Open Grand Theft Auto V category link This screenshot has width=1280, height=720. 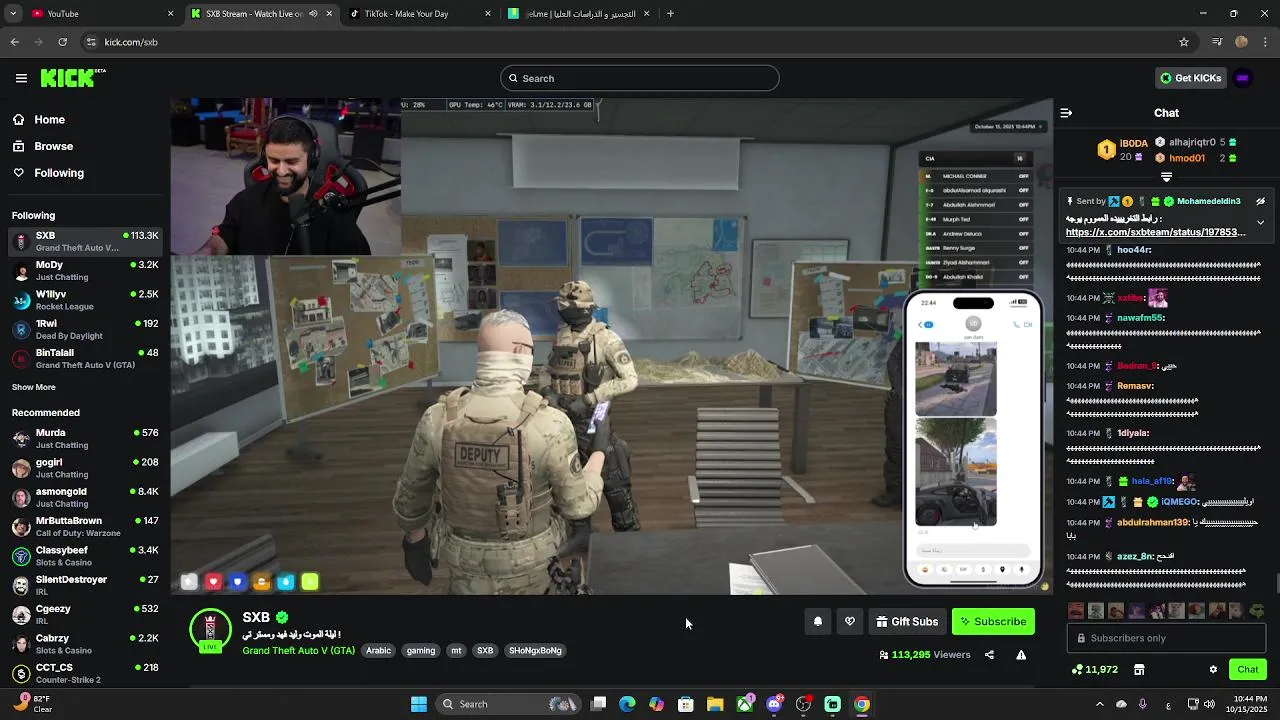click(x=298, y=650)
